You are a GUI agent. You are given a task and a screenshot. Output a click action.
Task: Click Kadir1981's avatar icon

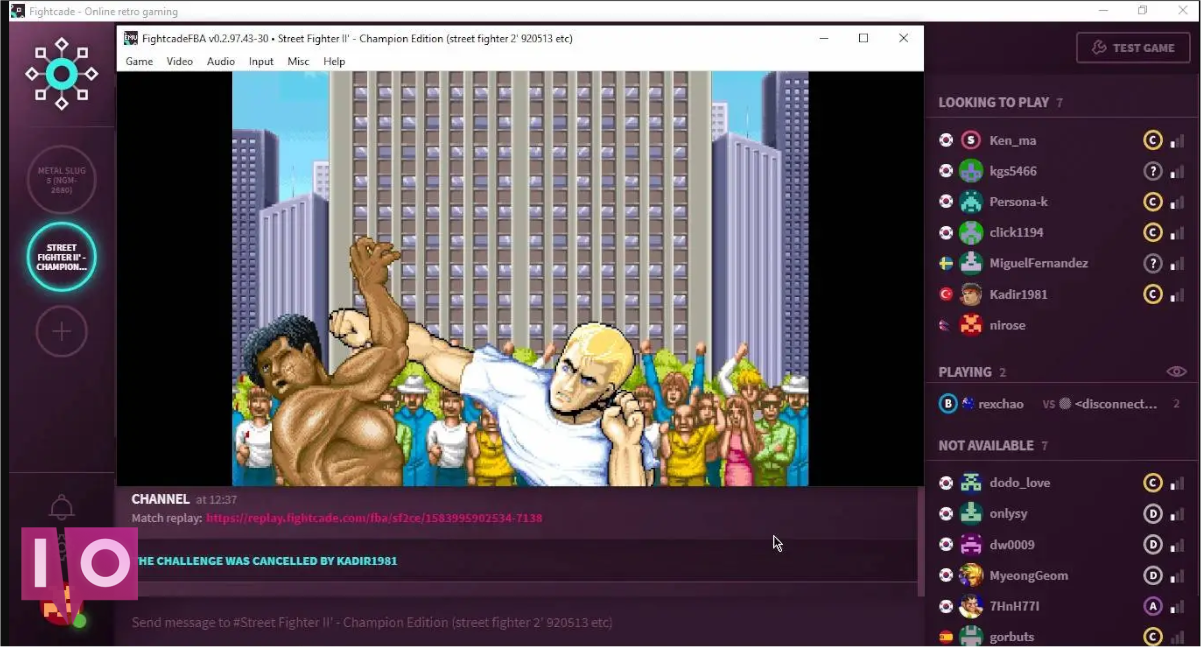tap(971, 294)
